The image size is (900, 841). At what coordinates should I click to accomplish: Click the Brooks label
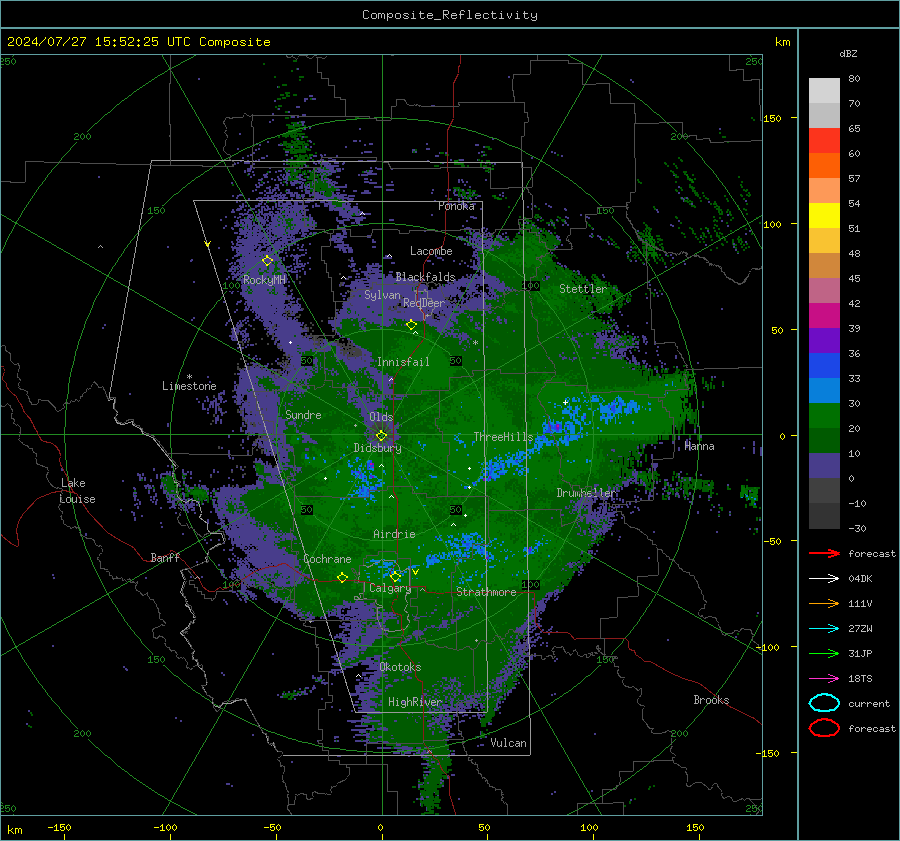pyautogui.click(x=711, y=700)
